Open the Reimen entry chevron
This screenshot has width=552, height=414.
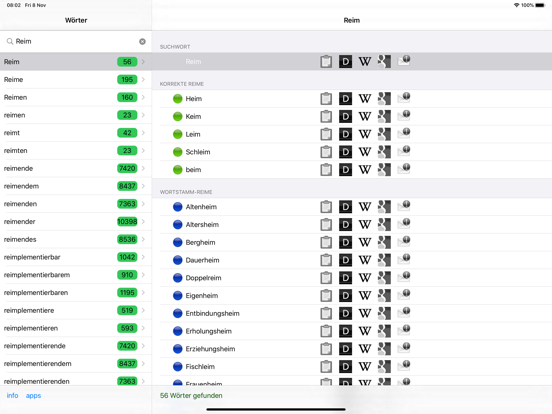point(143,97)
